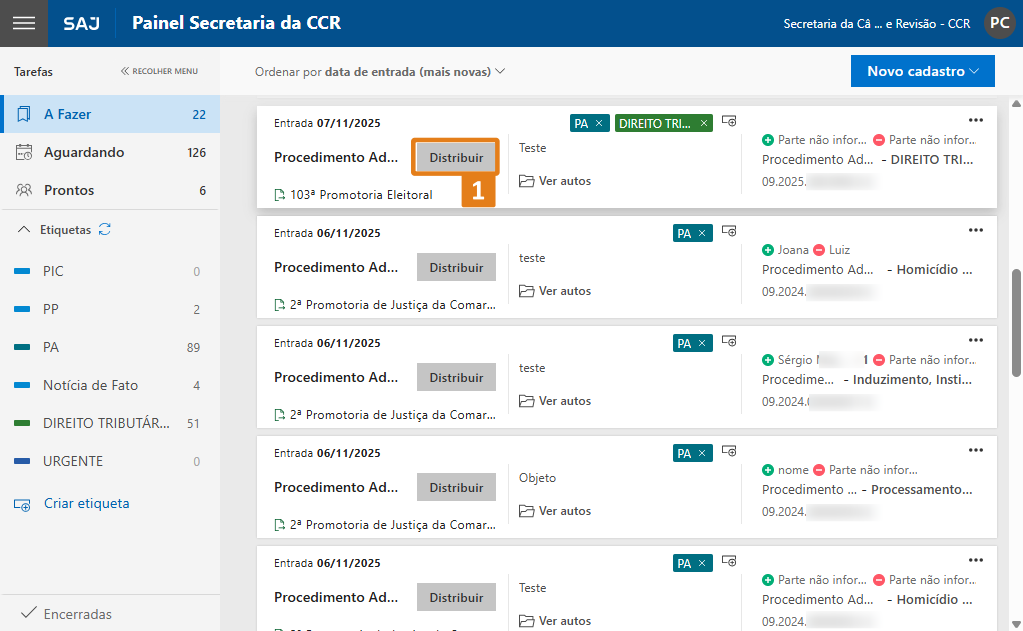The height and width of the screenshot is (631, 1023).
Task: Click Distribuir on the first card
Action: tap(456, 158)
